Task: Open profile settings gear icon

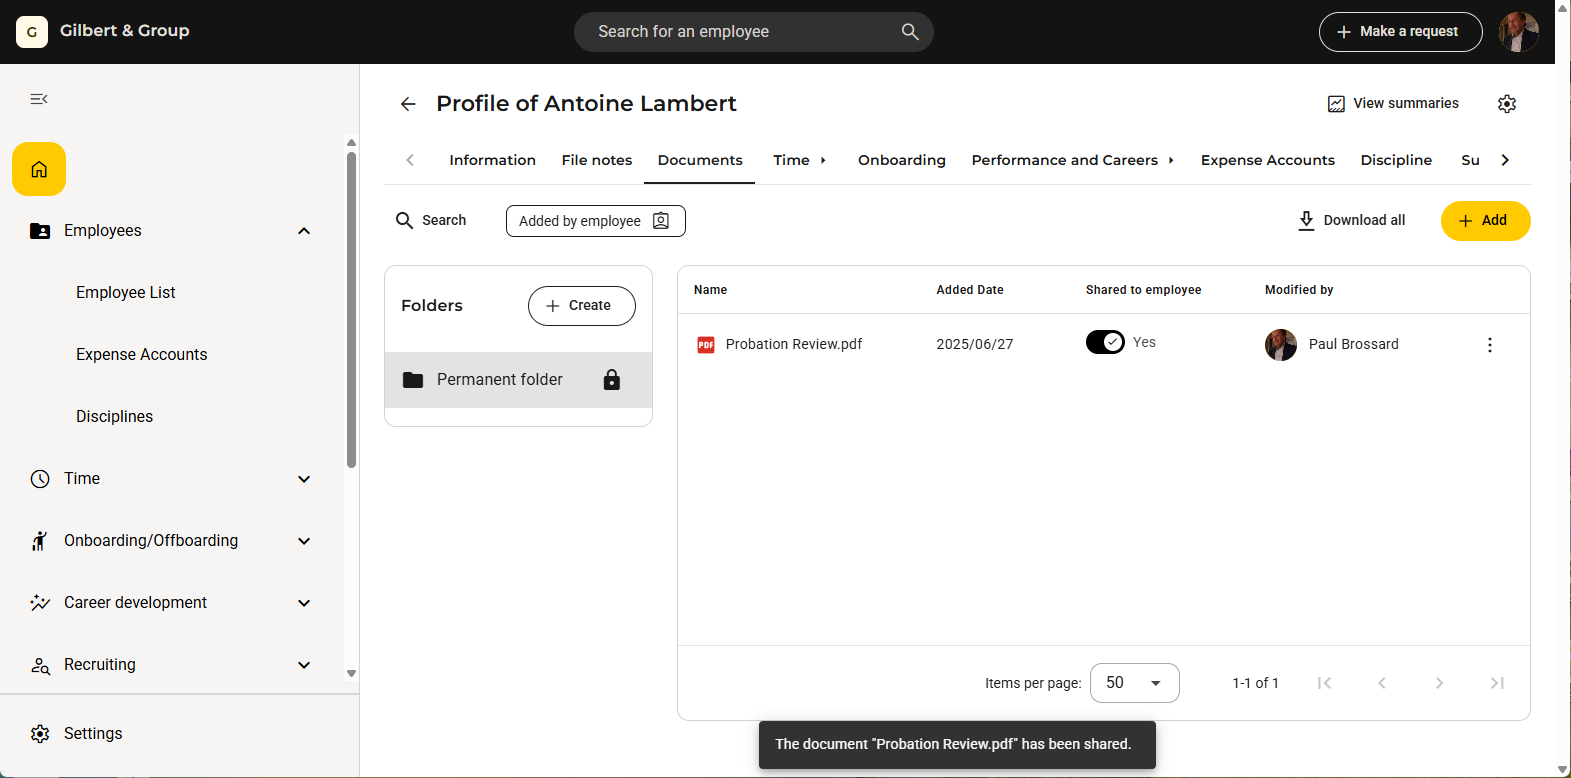Action: coord(1507,104)
